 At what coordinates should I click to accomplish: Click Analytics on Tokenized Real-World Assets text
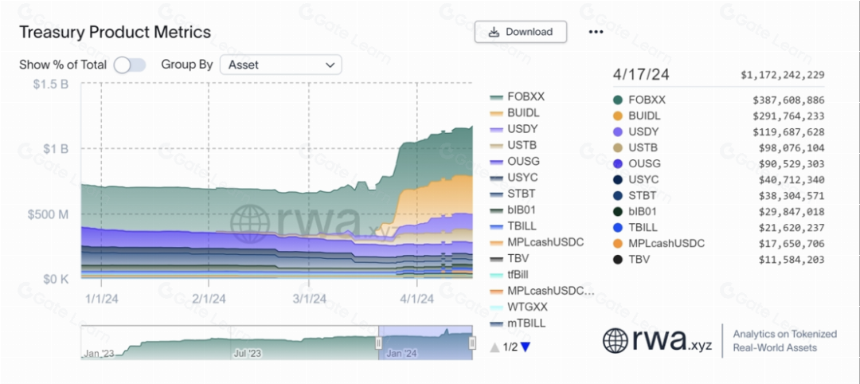(x=785, y=341)
